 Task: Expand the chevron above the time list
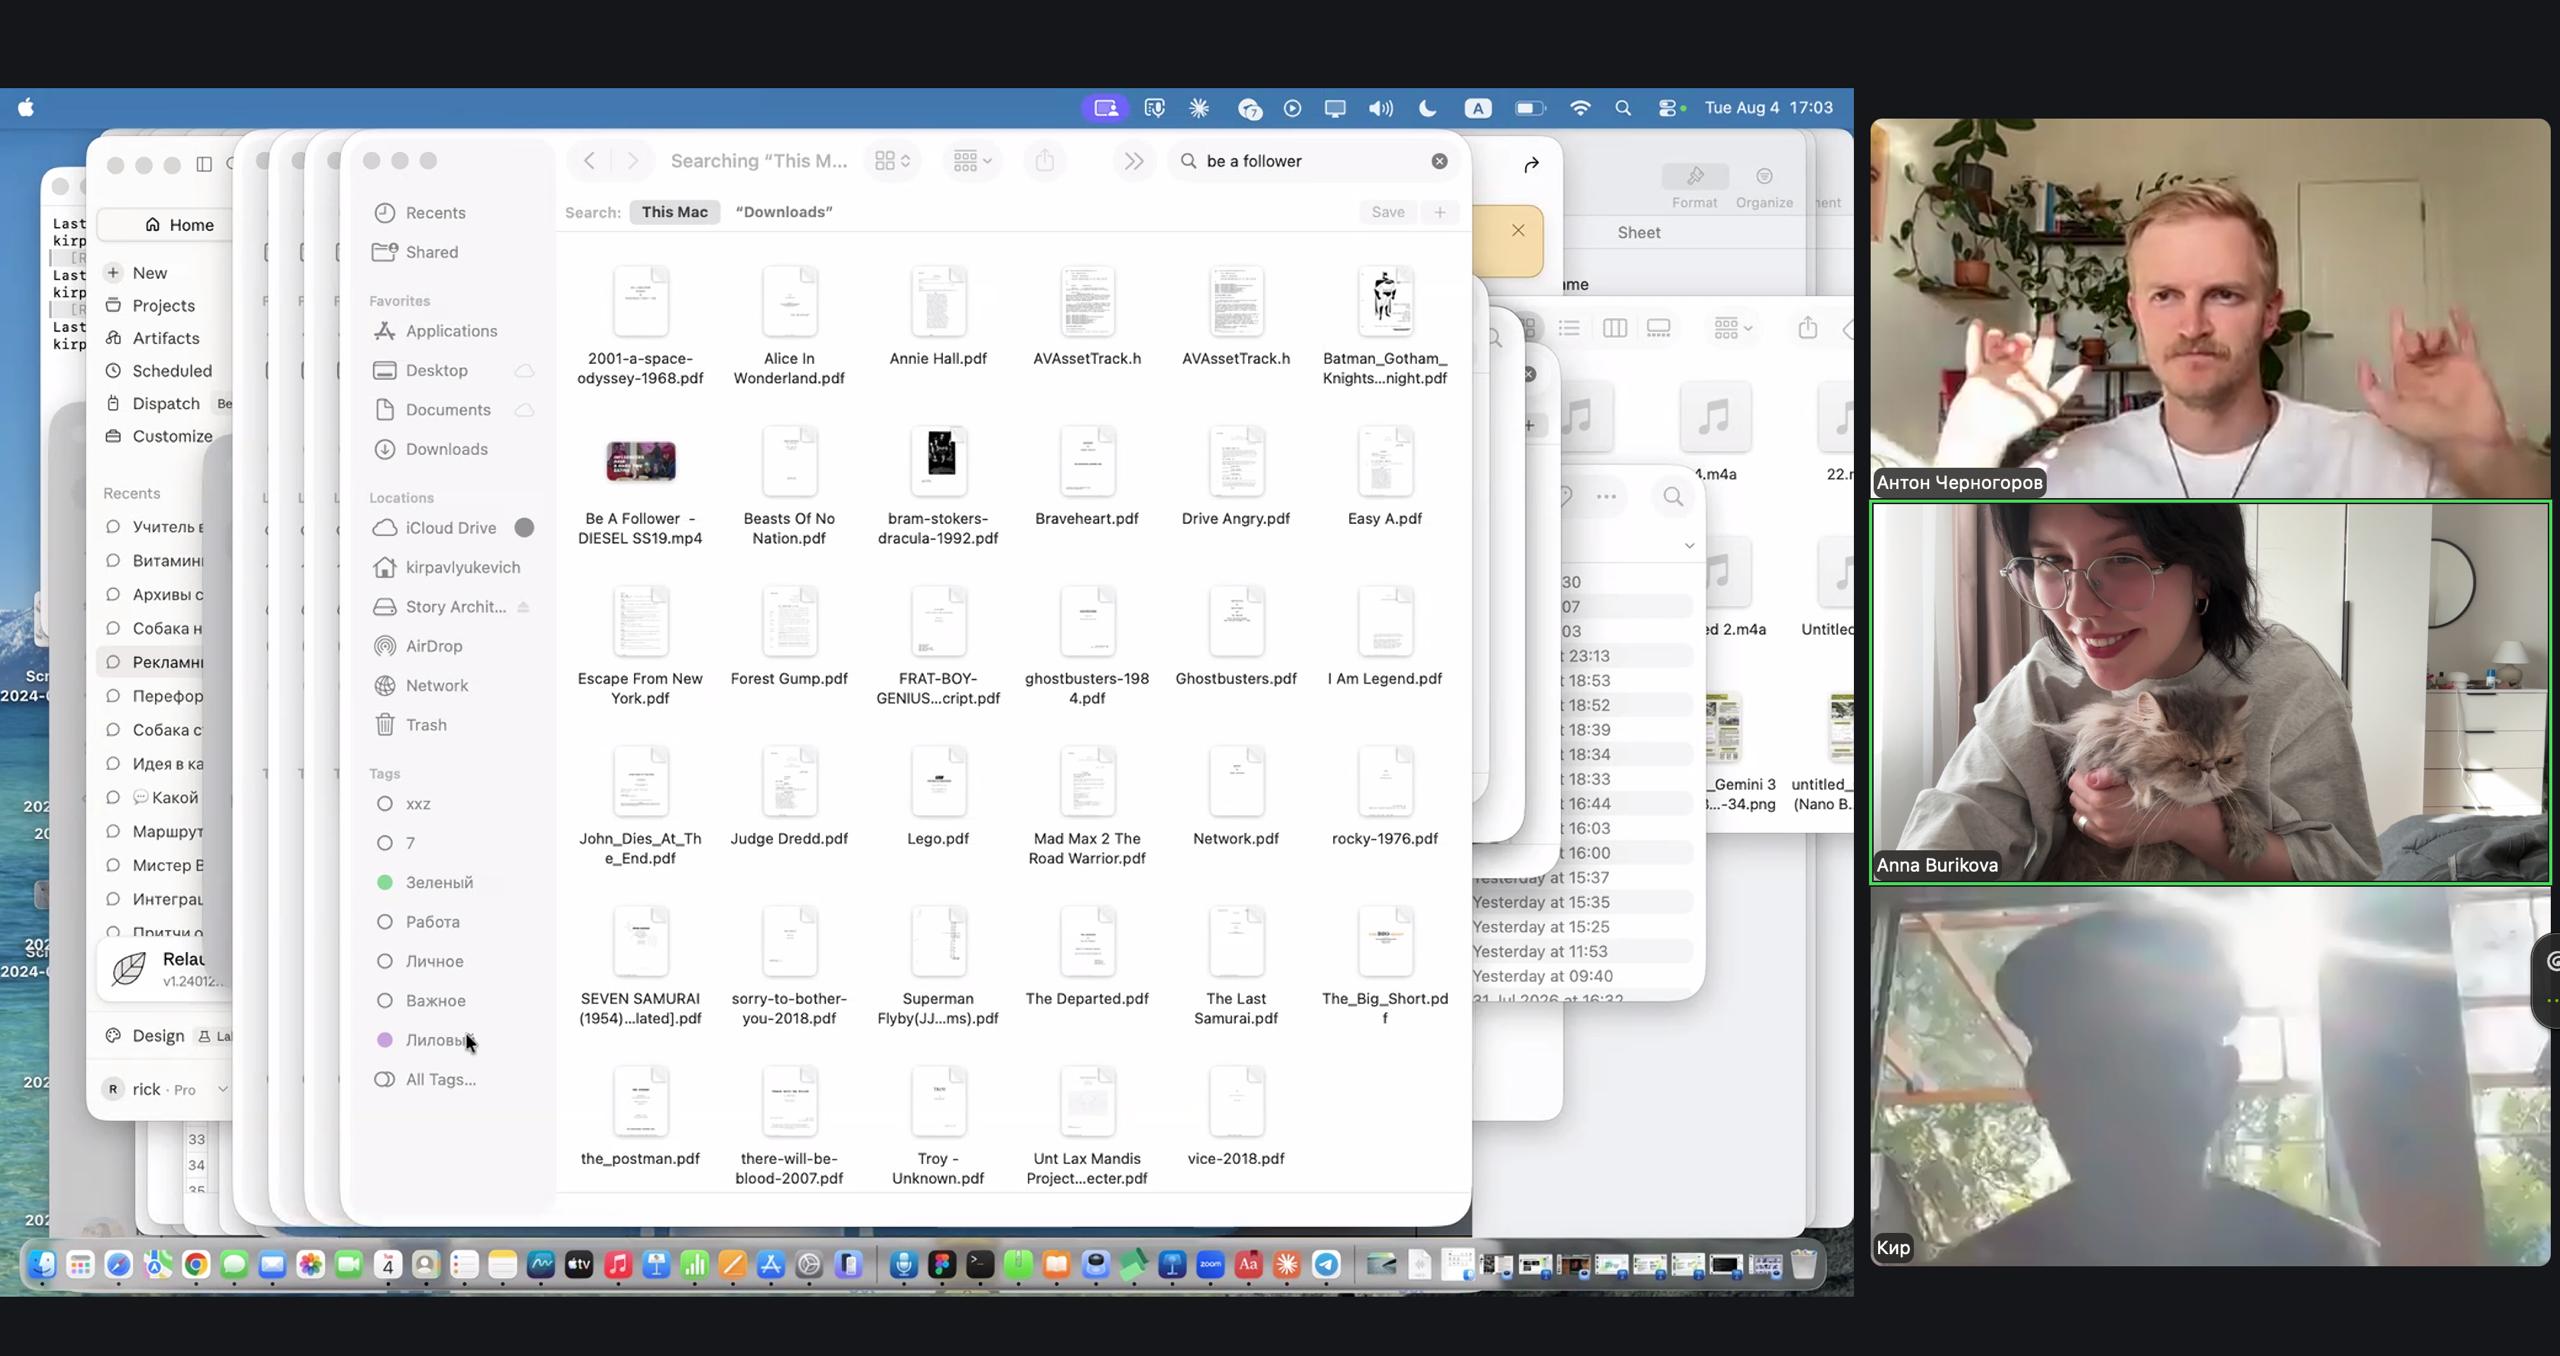point(1689,546)
